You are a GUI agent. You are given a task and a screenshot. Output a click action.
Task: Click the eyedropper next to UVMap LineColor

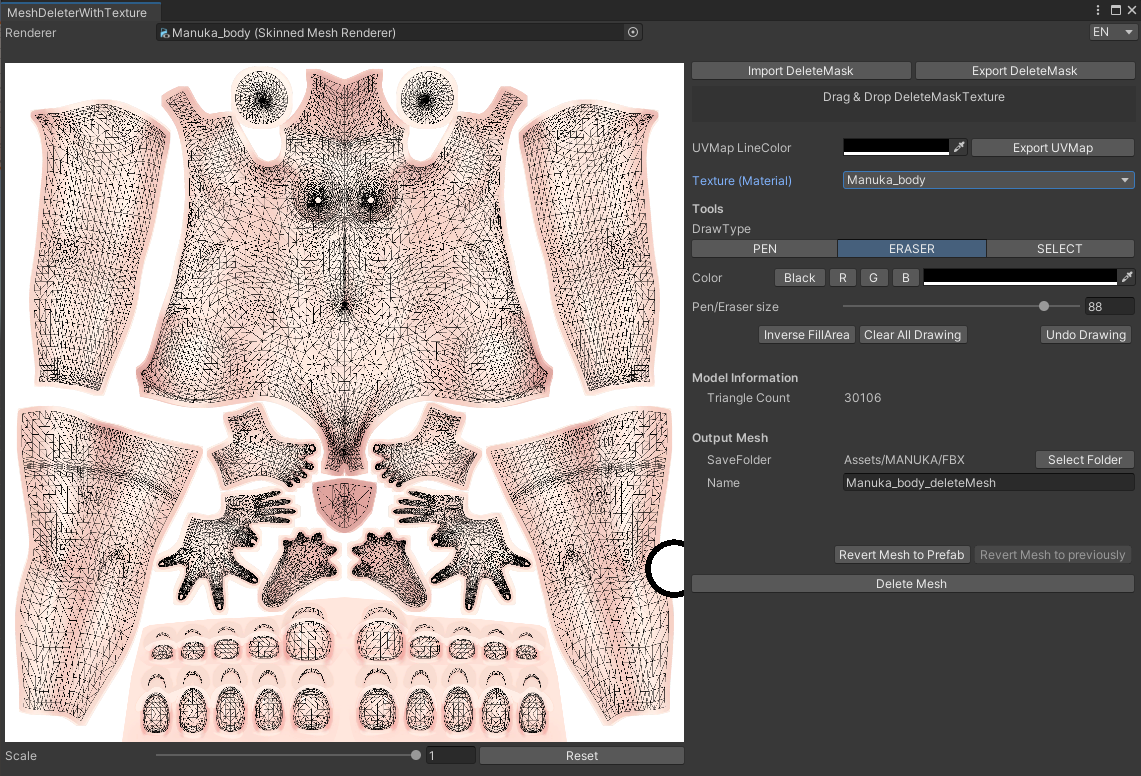pyautogui.click(x=959, y=146)
